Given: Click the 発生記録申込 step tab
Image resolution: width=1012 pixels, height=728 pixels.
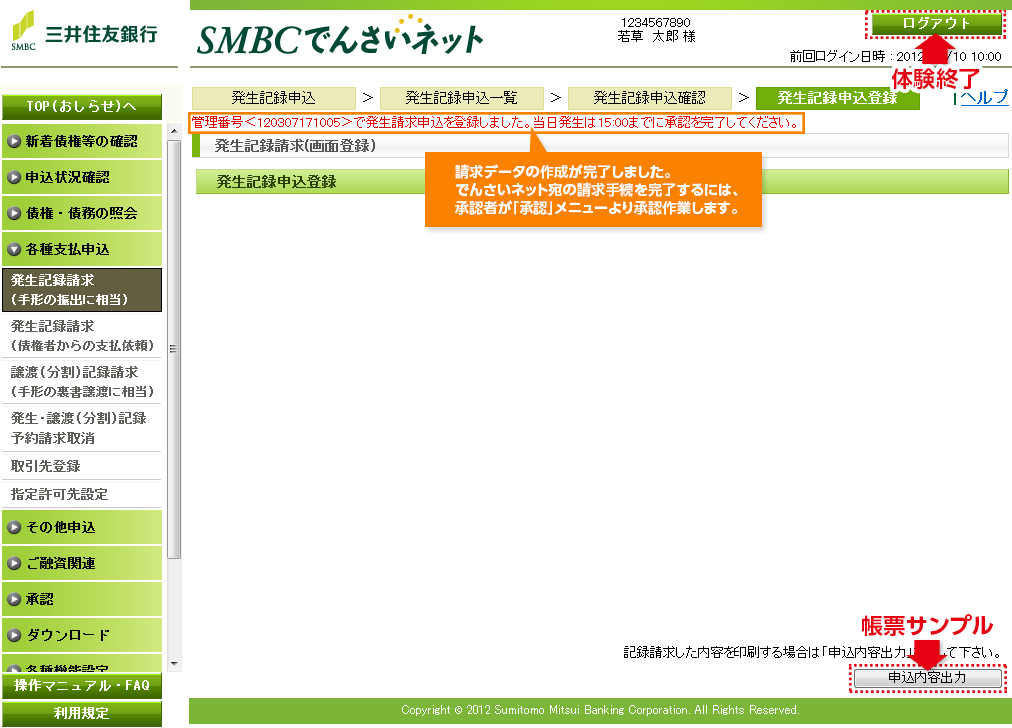Looking at the screenshot, I should click(x=274, y=98).
